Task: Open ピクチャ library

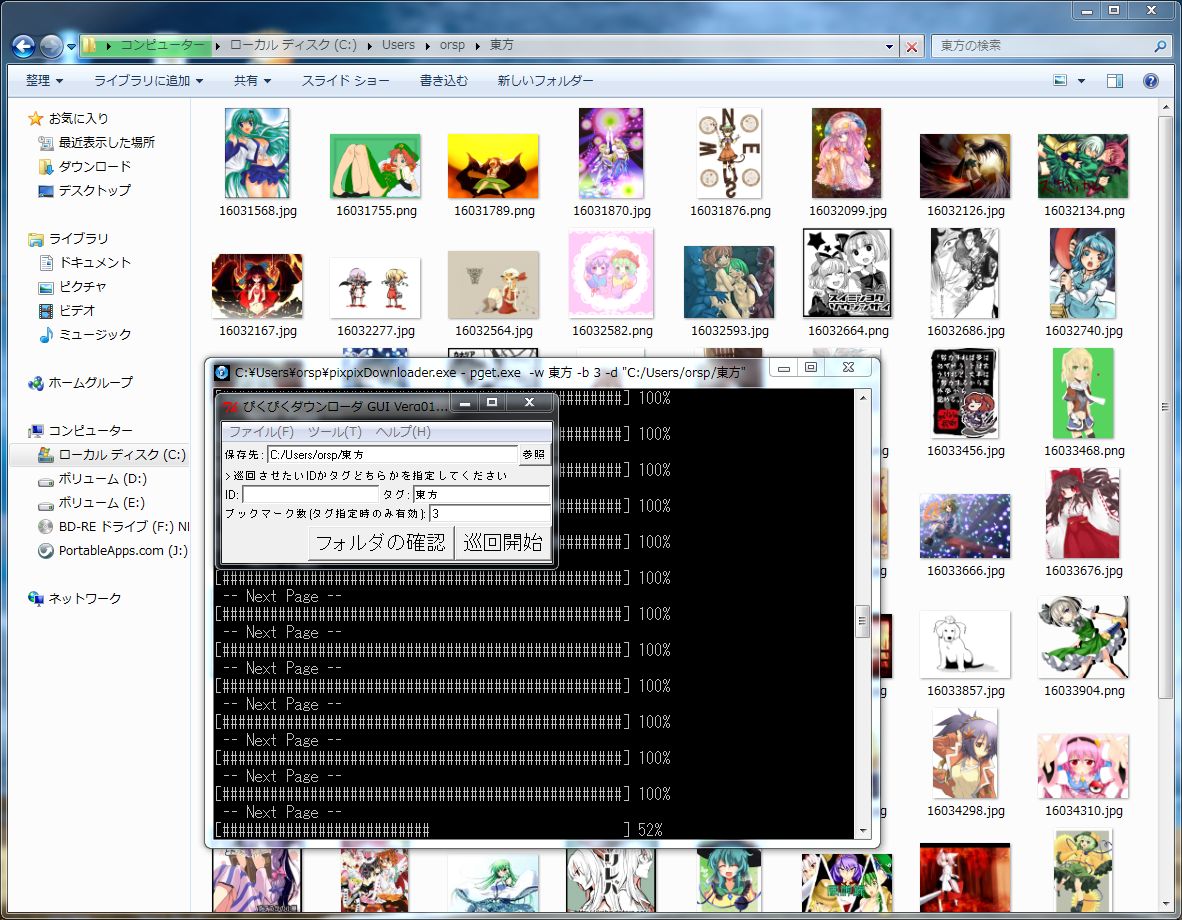Action: pyautogui.click(x=83, y=287)
